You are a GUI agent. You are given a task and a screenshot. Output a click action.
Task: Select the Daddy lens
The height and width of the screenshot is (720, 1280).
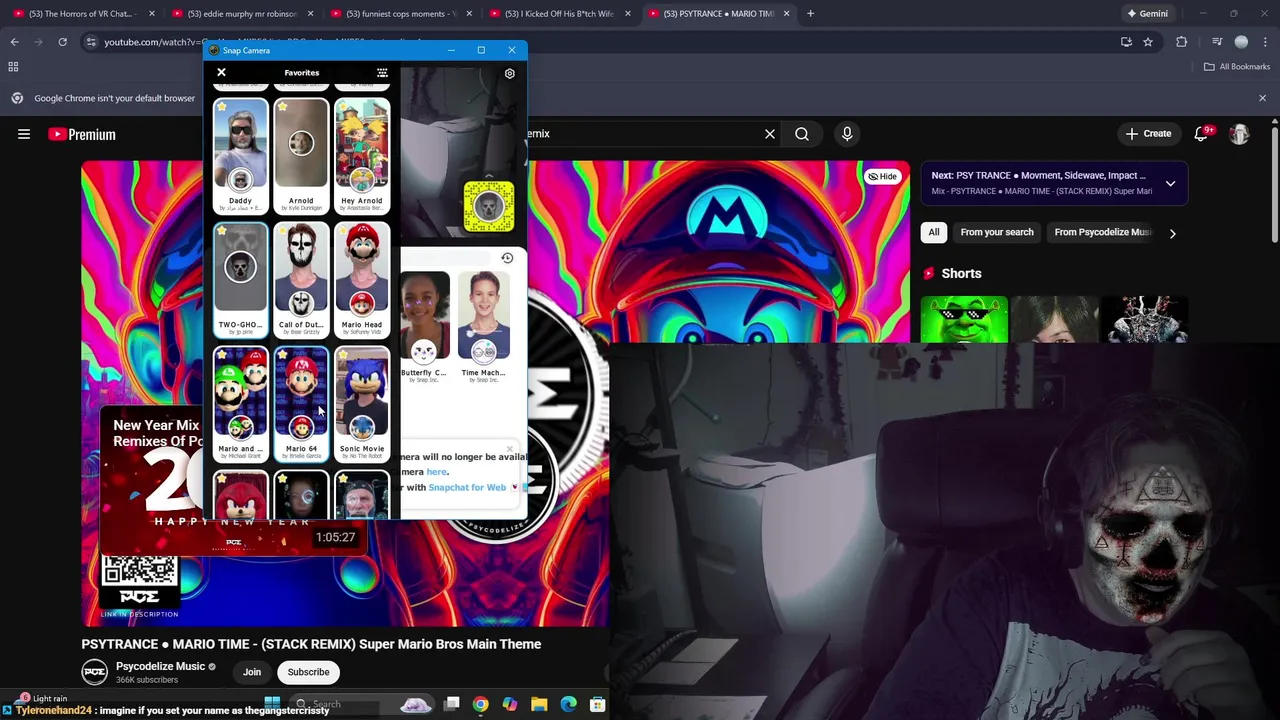click(x=240, y=156)
